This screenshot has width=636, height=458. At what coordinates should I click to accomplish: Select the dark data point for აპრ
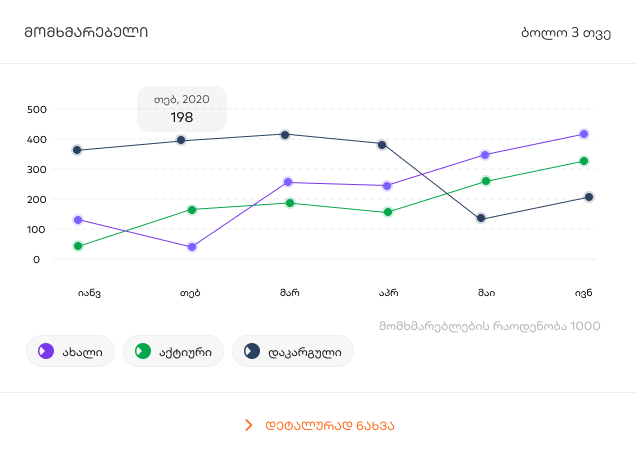pos(382,144)
